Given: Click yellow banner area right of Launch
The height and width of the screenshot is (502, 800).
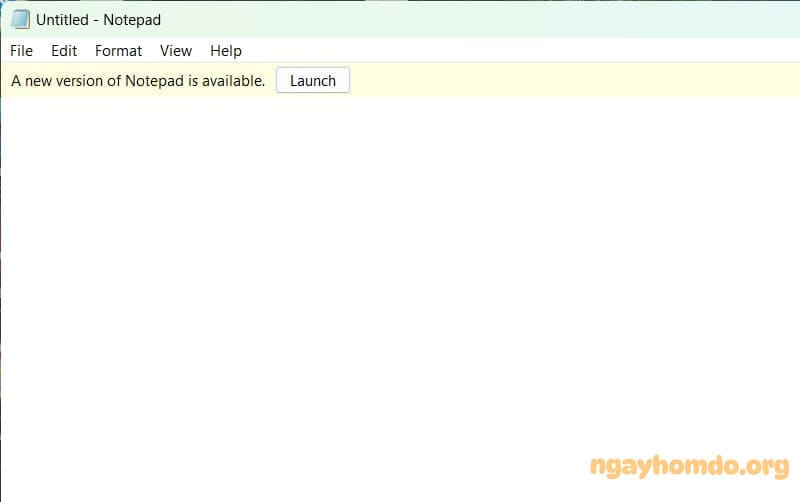Looking at the screenshot, I should [570, 81].
